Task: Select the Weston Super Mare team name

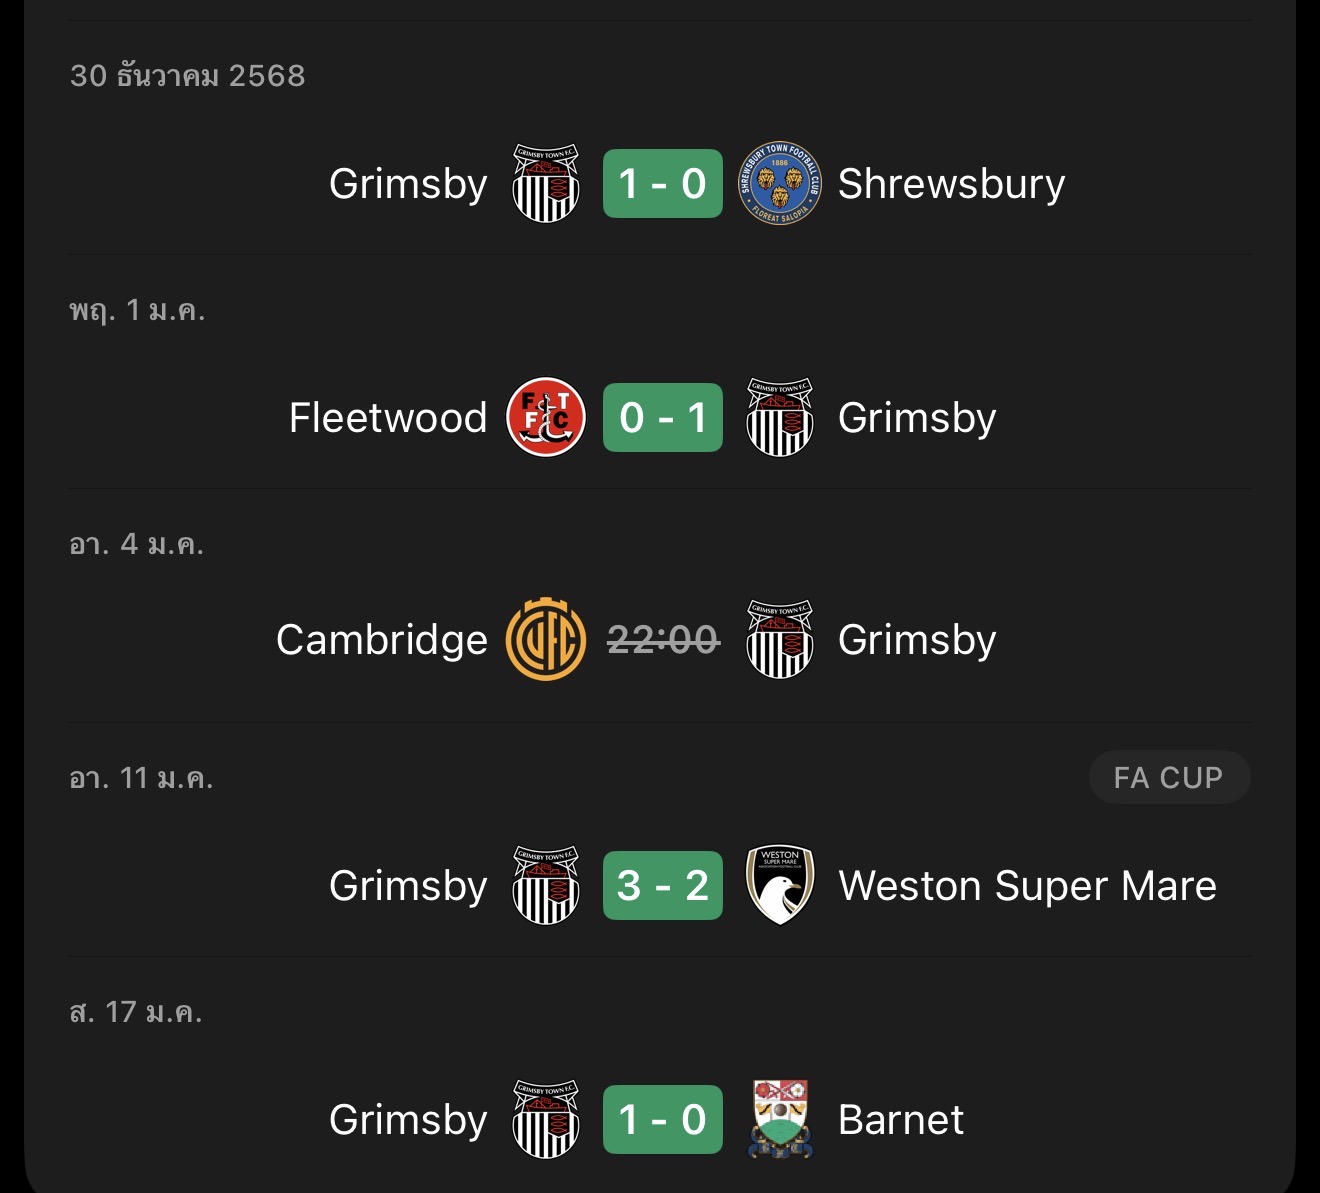Action: [x=1027, y=886]
